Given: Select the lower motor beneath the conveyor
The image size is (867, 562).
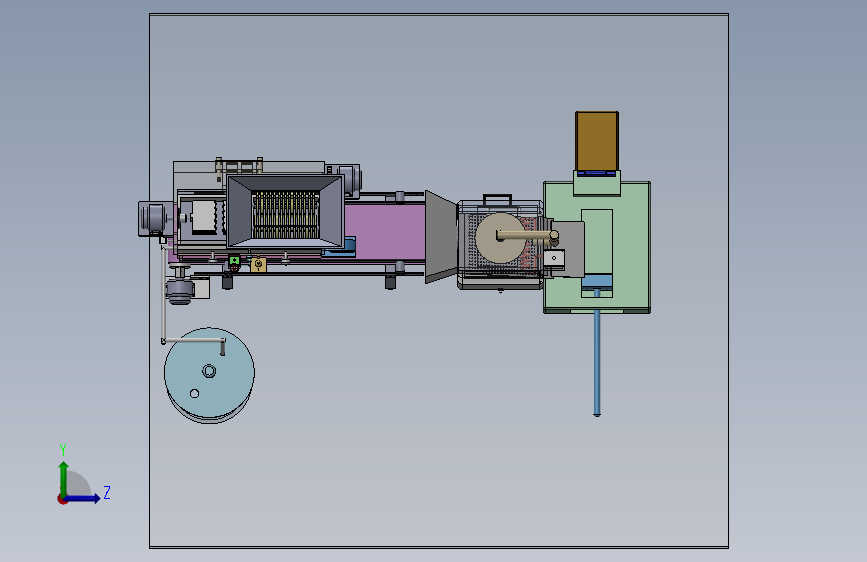Looking at the screenshot, I should click(x=180, y=287).
